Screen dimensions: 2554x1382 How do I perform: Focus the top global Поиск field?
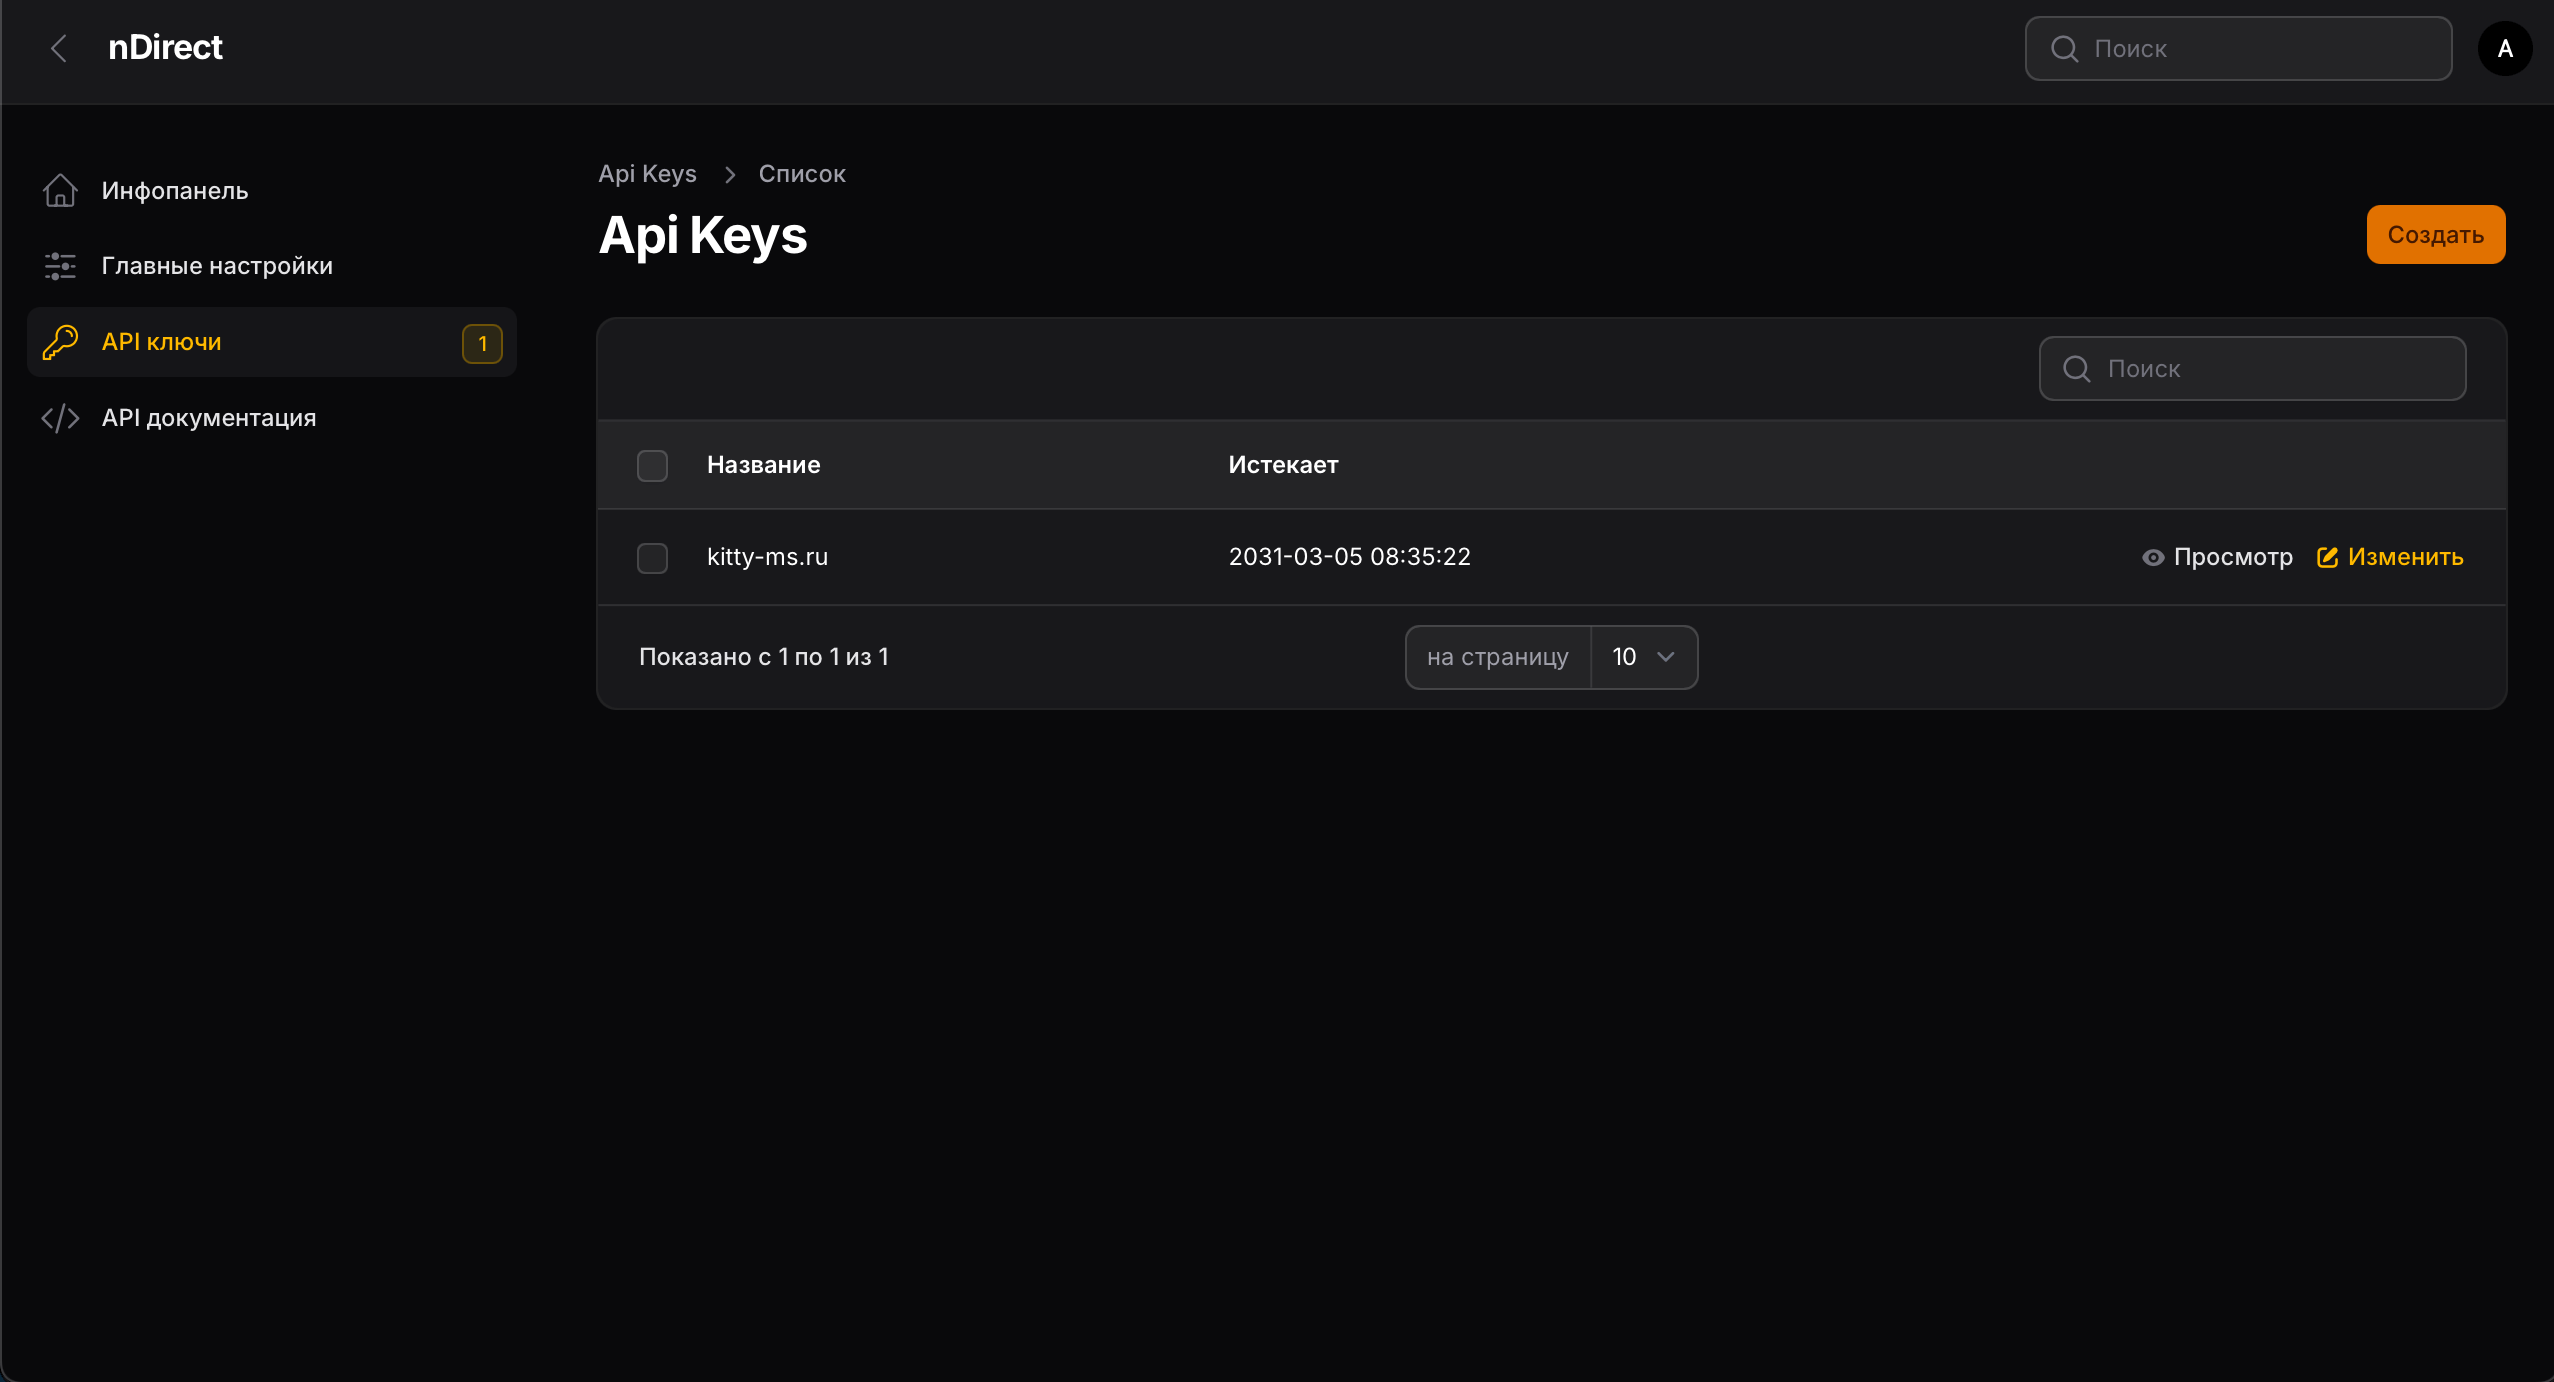2260,48
